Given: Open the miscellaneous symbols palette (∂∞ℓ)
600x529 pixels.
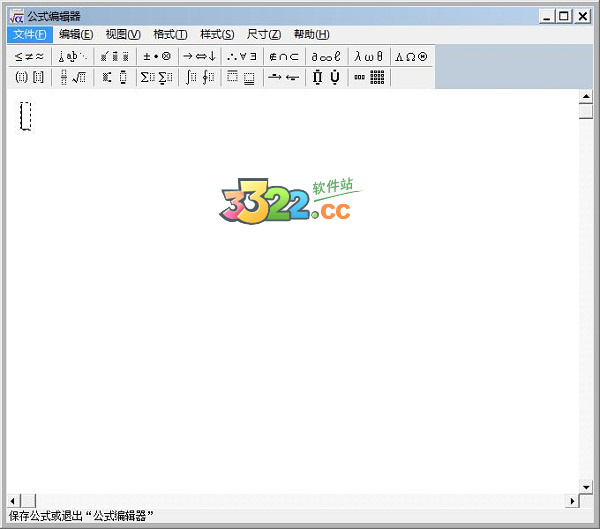Looking at the screenshot, I should point(326,57).
